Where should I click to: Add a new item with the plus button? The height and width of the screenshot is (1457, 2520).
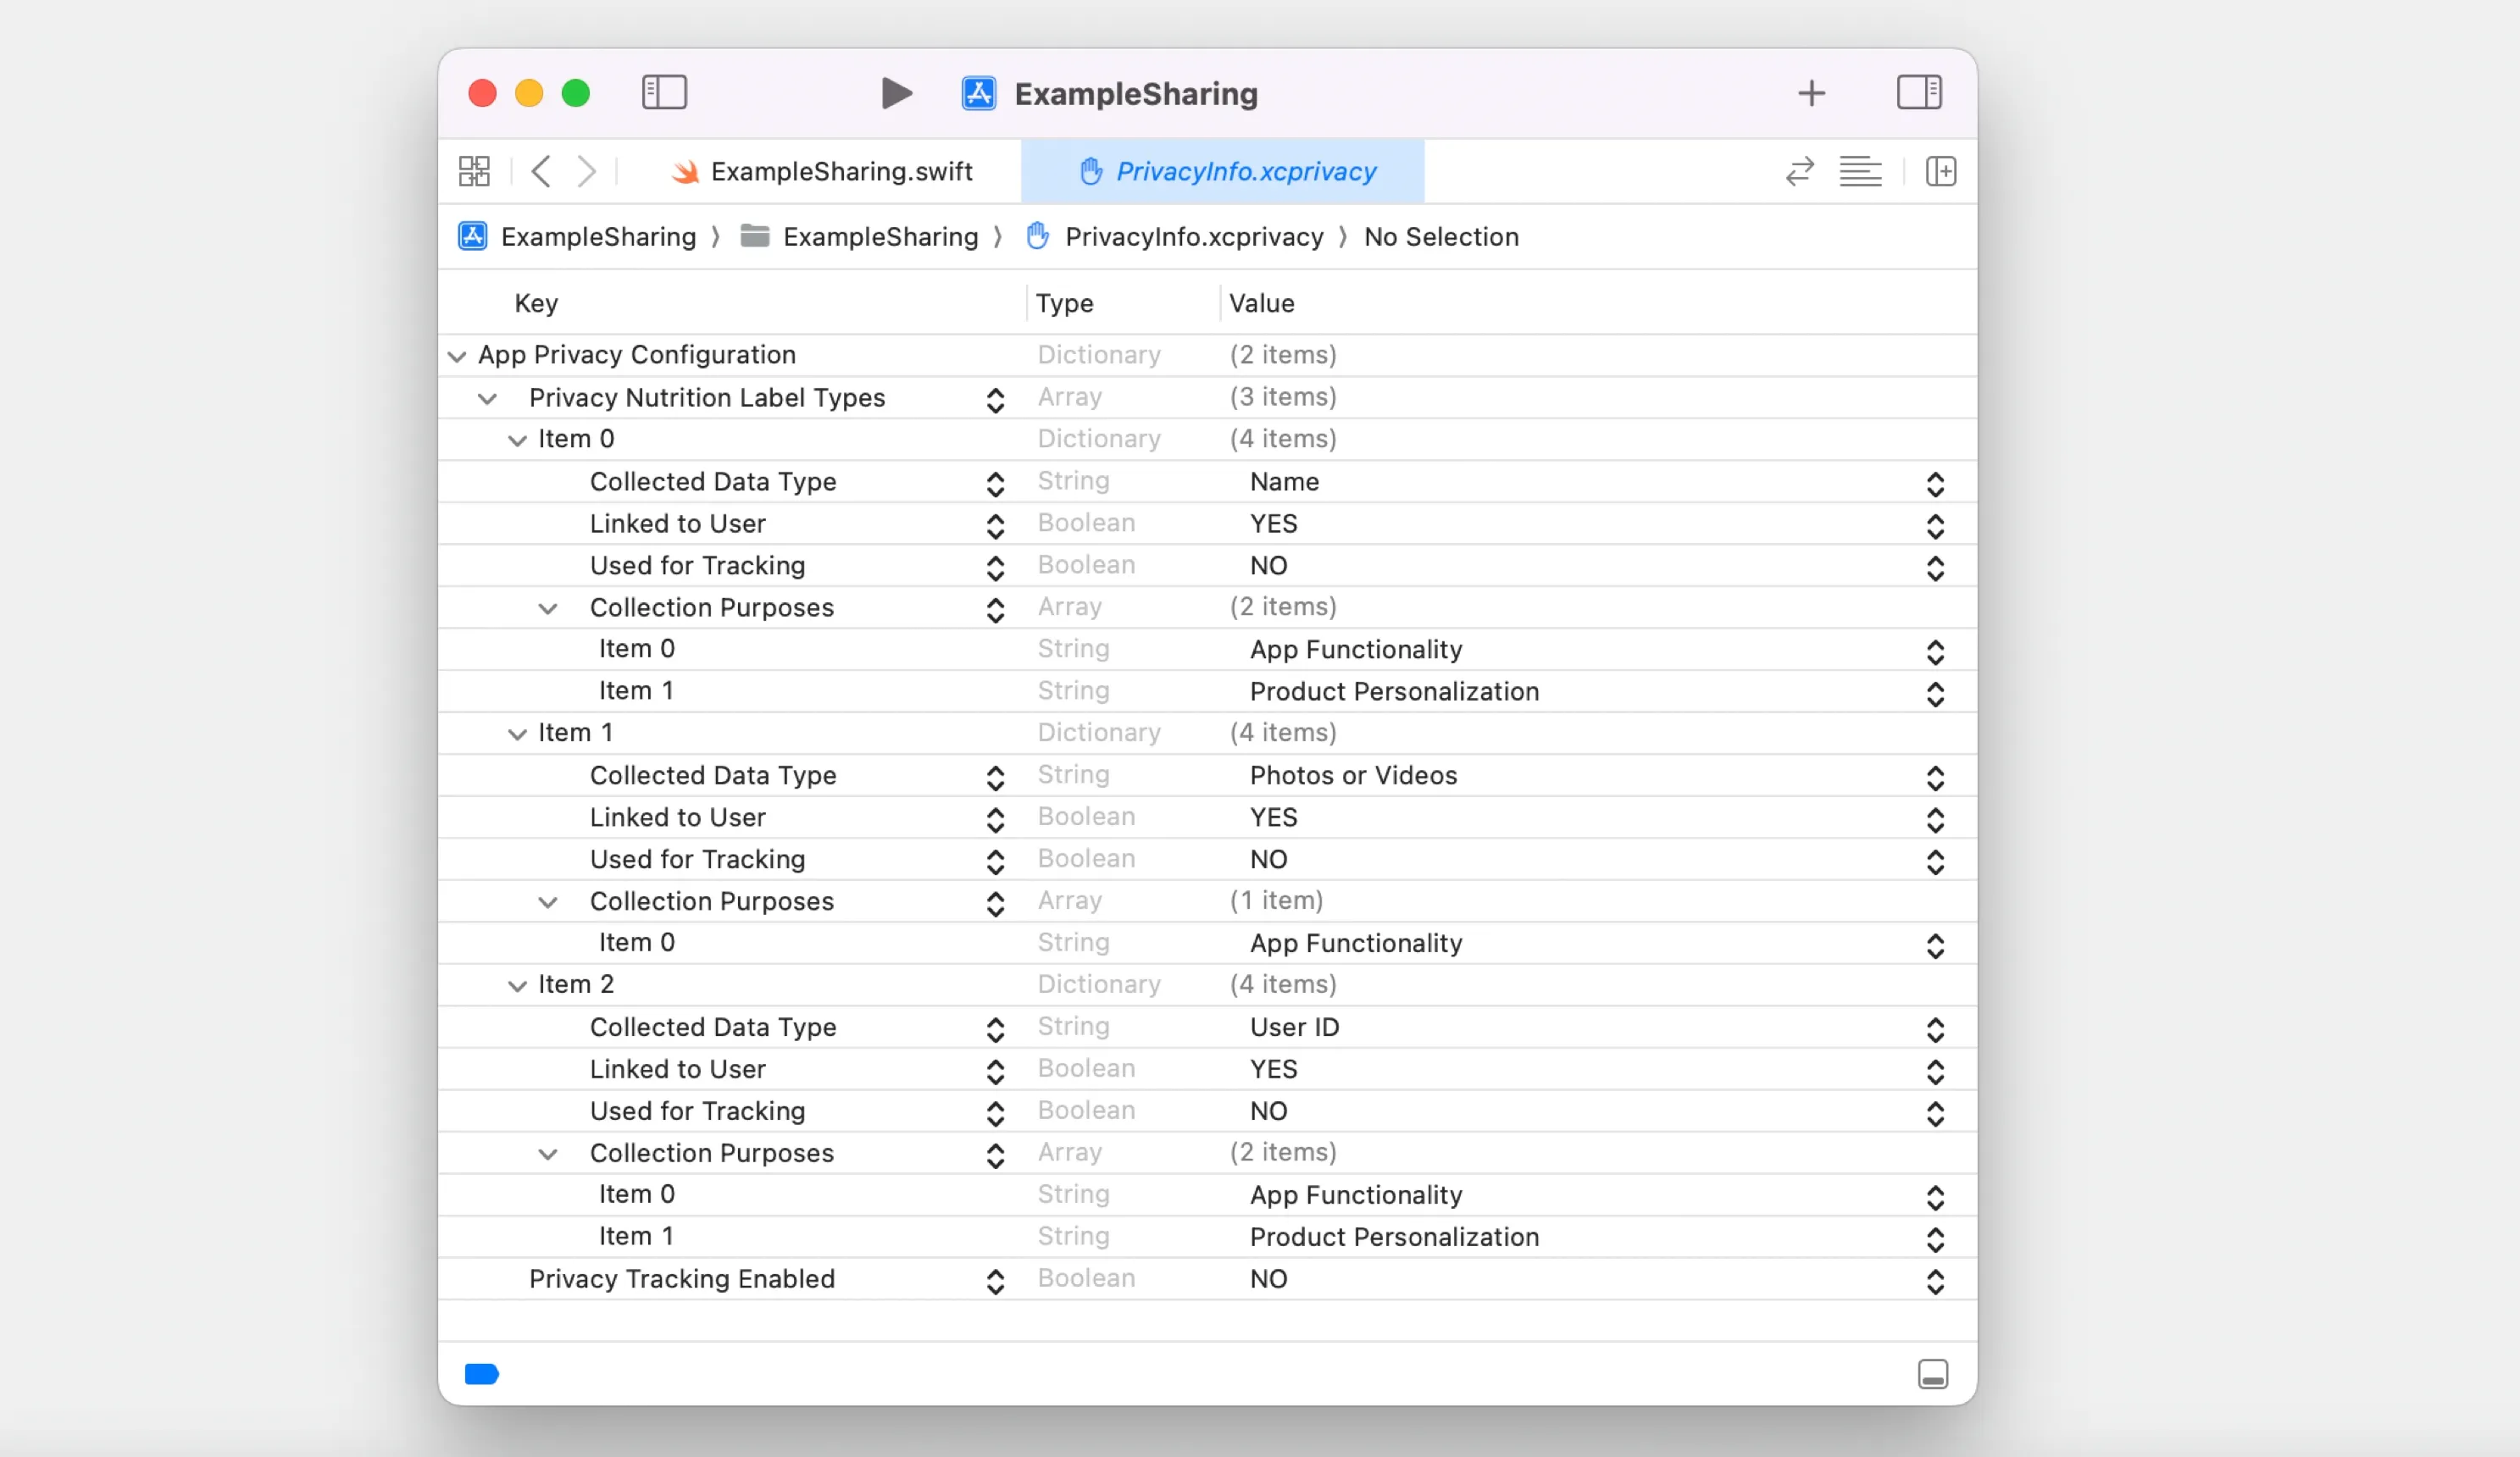[x=1811, y=93]
